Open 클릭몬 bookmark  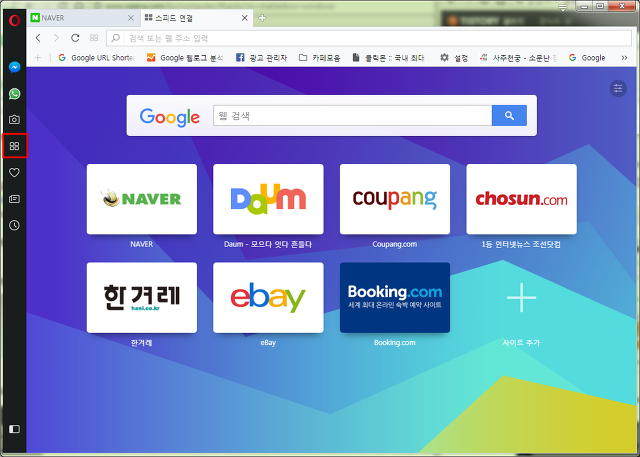389,58
